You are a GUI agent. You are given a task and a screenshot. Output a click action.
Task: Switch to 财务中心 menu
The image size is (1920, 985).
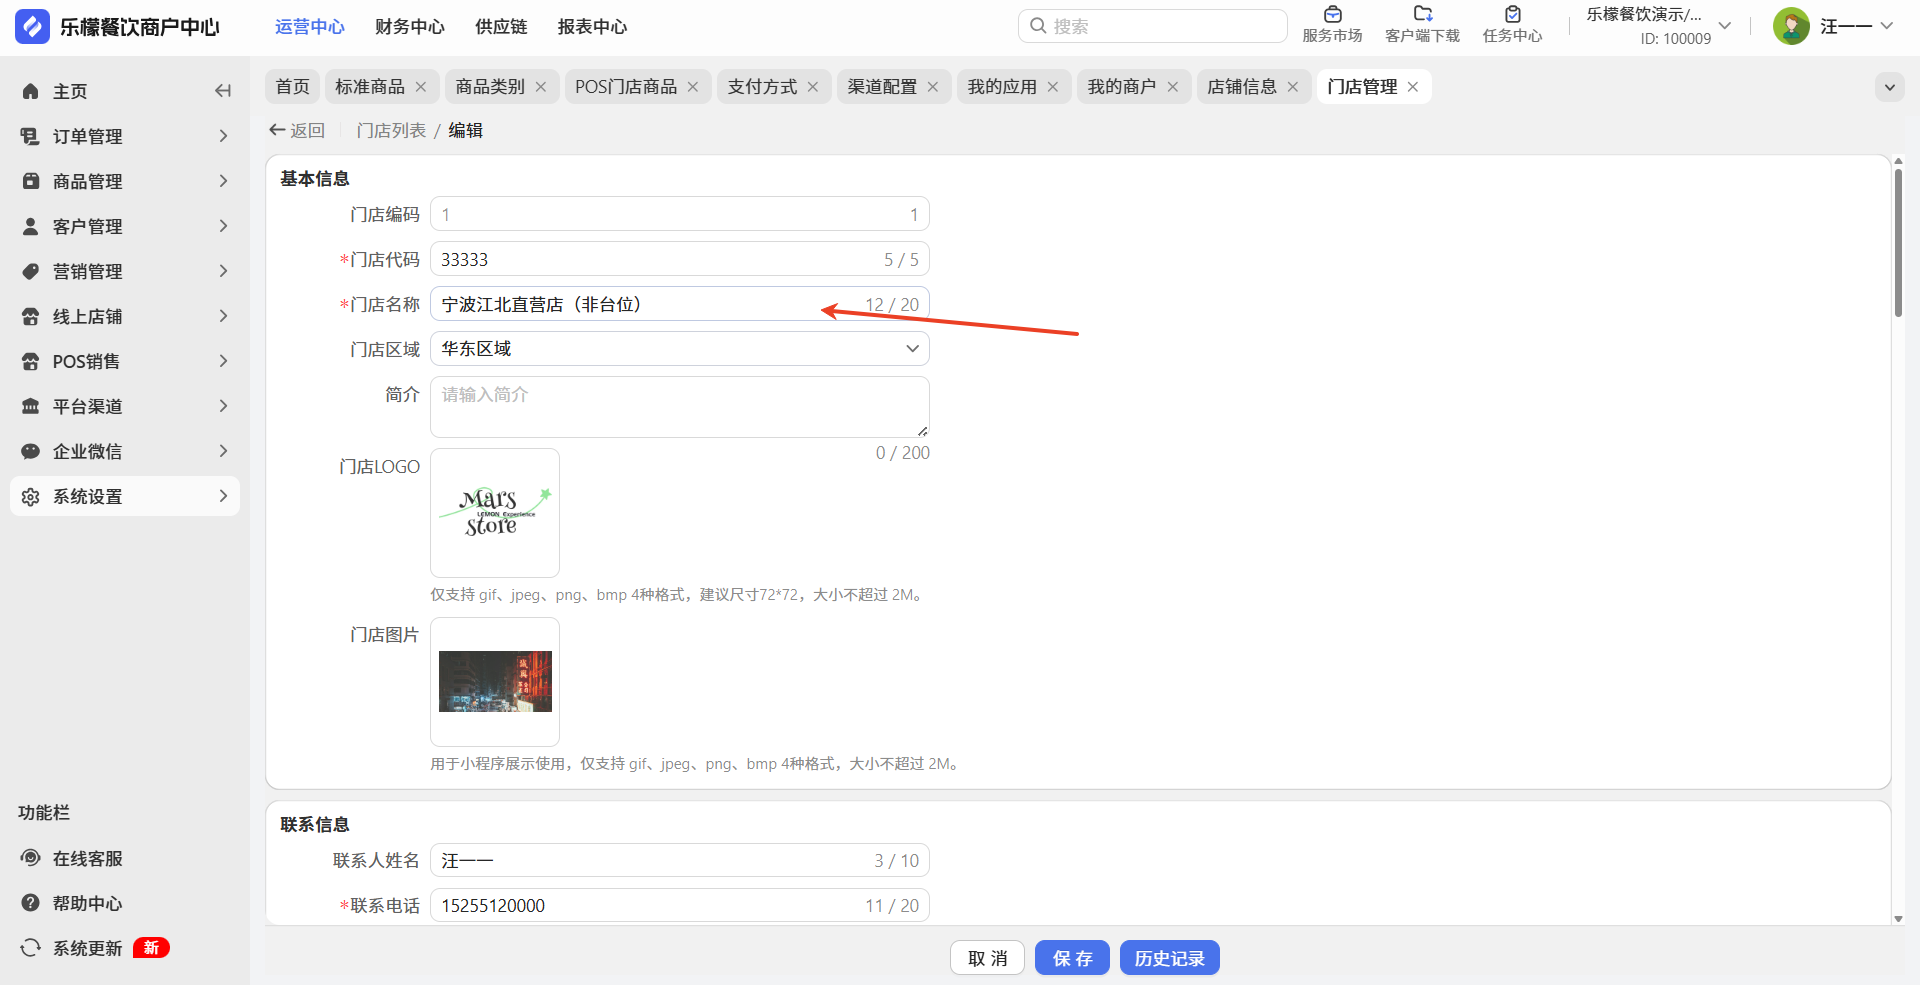click(410, 27)
